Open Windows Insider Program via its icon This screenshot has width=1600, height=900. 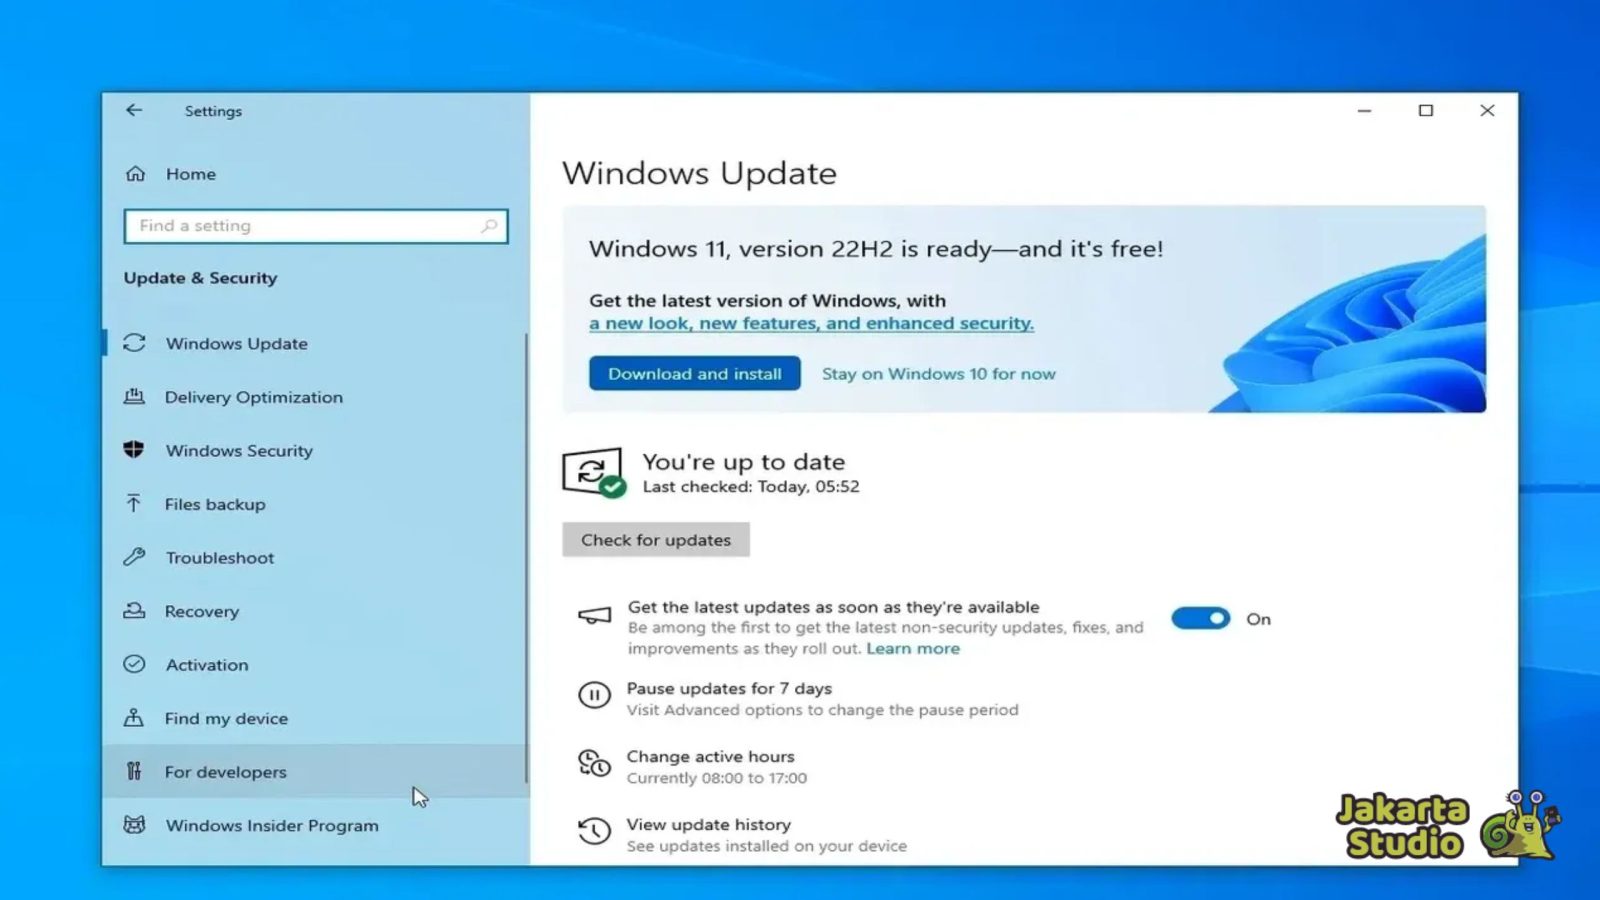click(x=134, y=825)
